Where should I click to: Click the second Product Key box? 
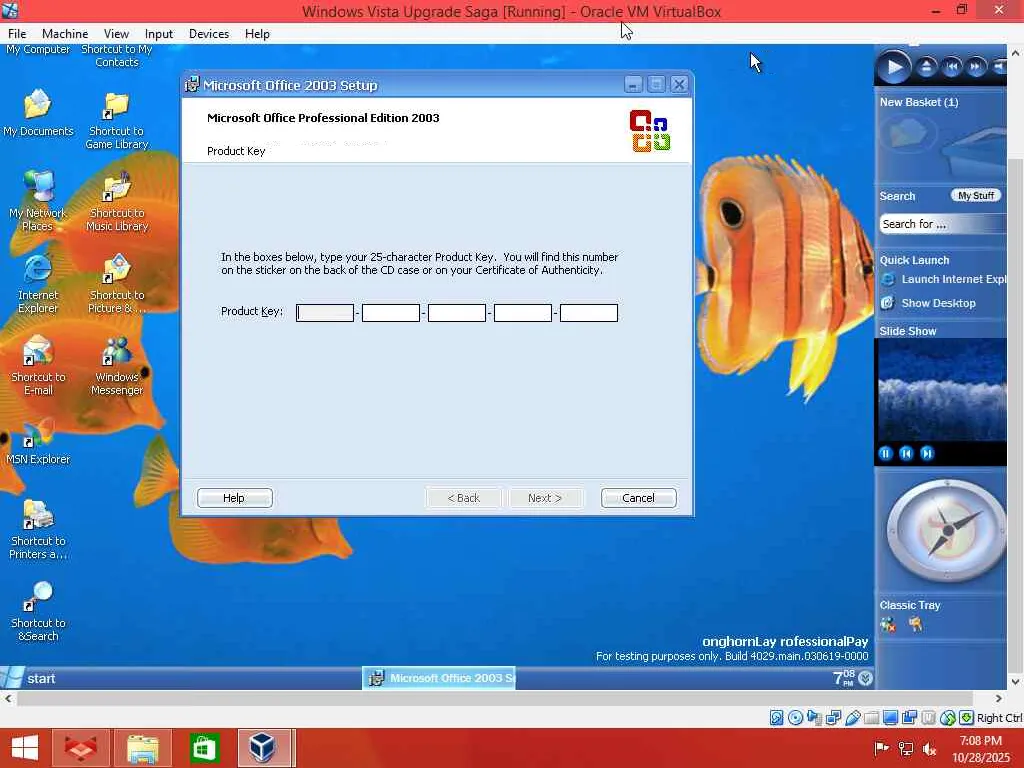pos(391,313)
